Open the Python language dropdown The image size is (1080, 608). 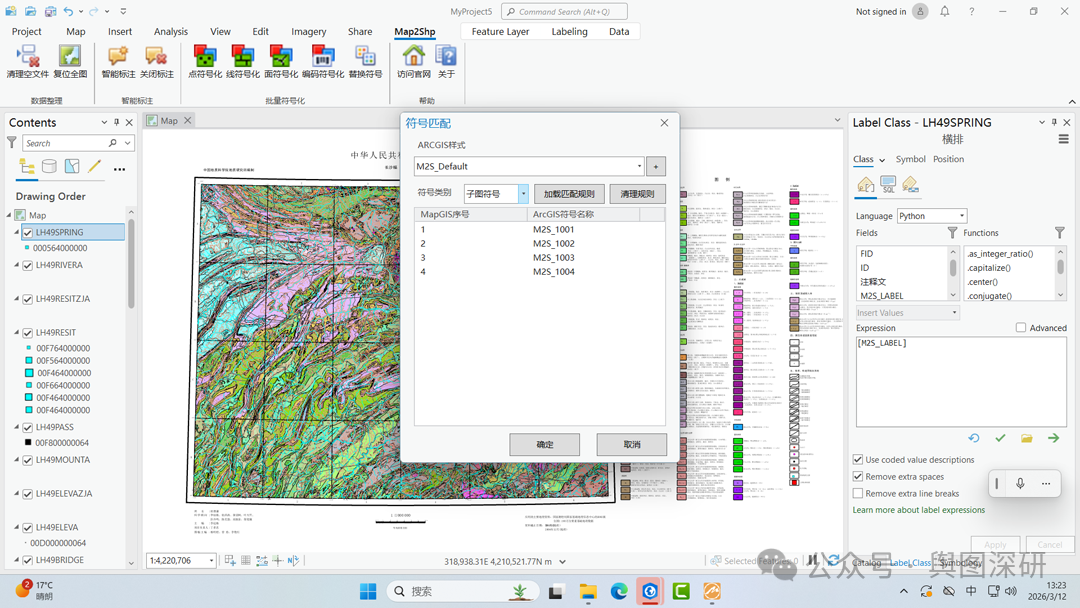pos(932,216)
